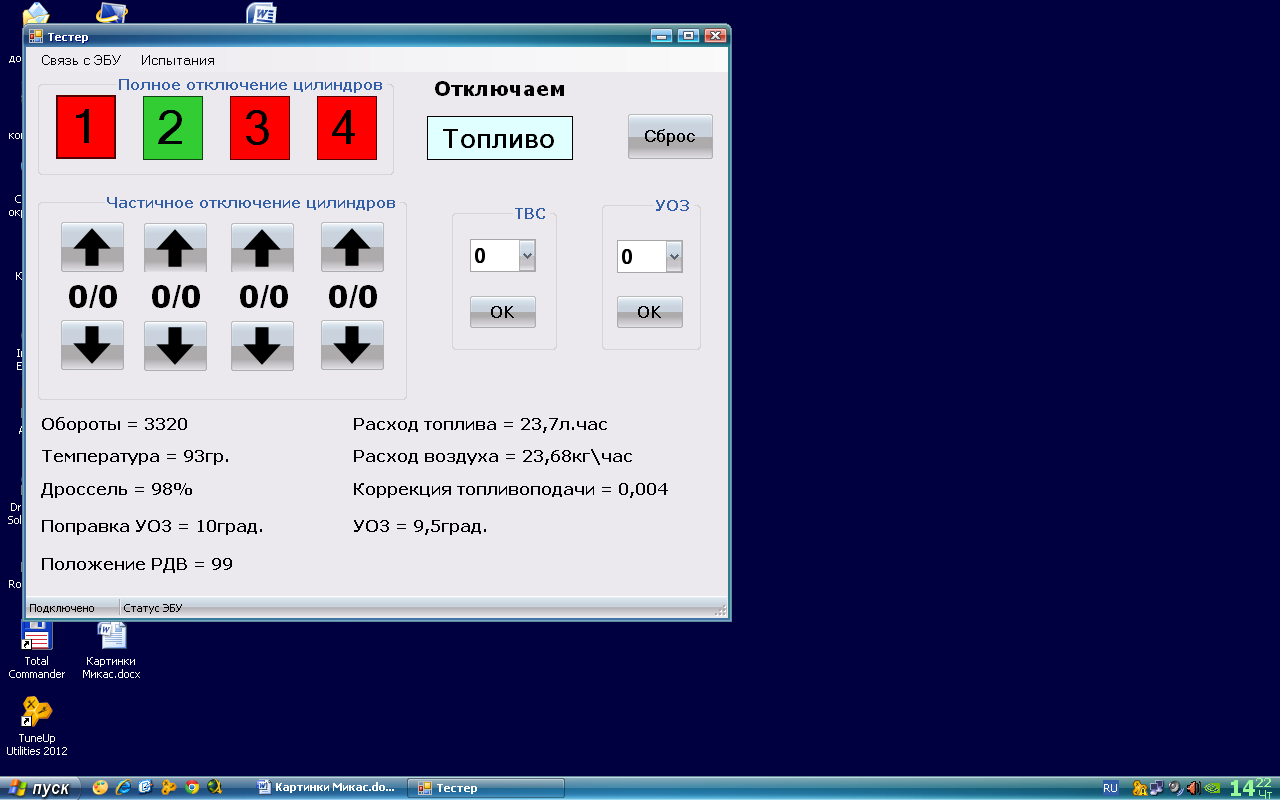Click the Сброс reset button
The width and height of the screenshot is (1280, 800).
pos(670,136)
